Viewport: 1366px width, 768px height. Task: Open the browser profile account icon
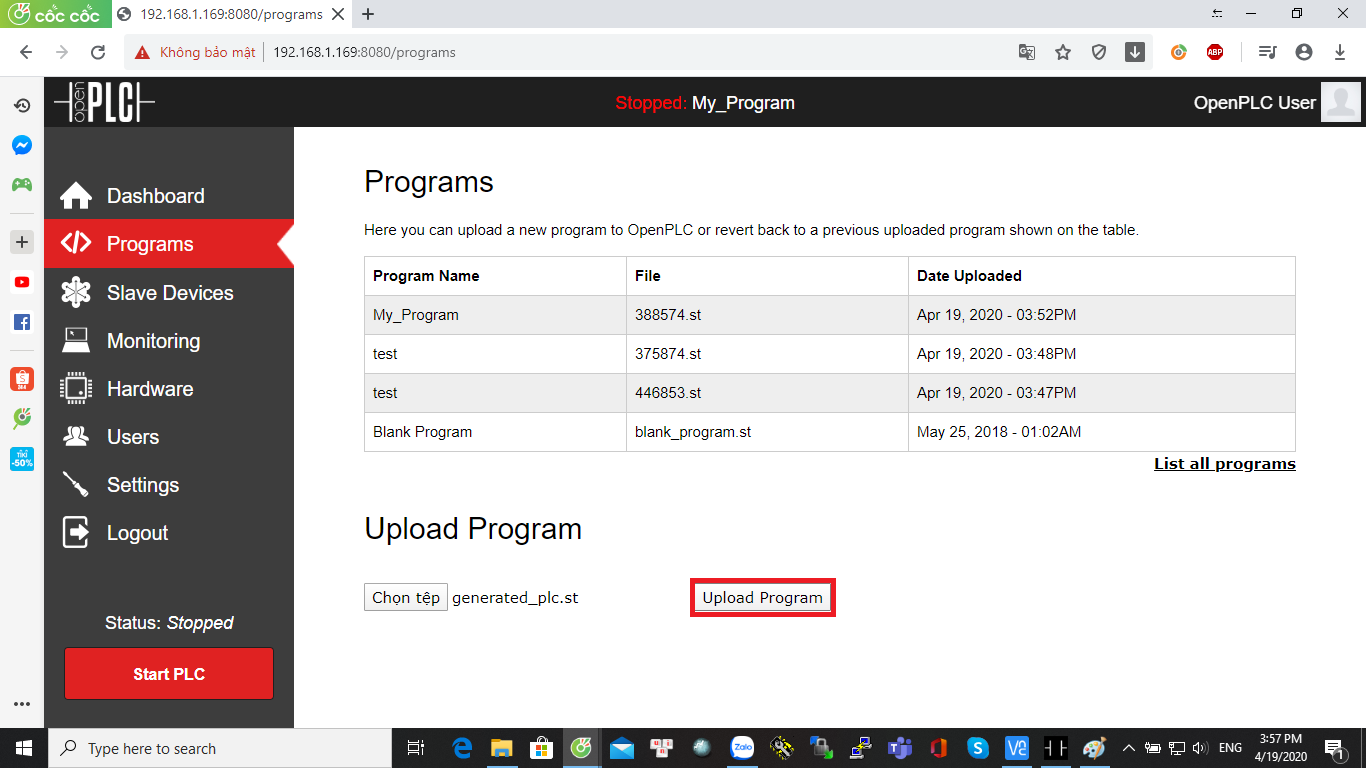click(x=1303, y=52)
